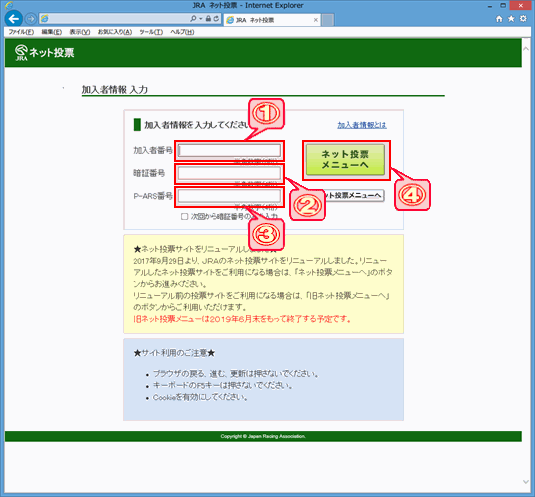Click the Cookieを有効にしてください line
Screen dimensions: 535x497
(x=200, y=397)
